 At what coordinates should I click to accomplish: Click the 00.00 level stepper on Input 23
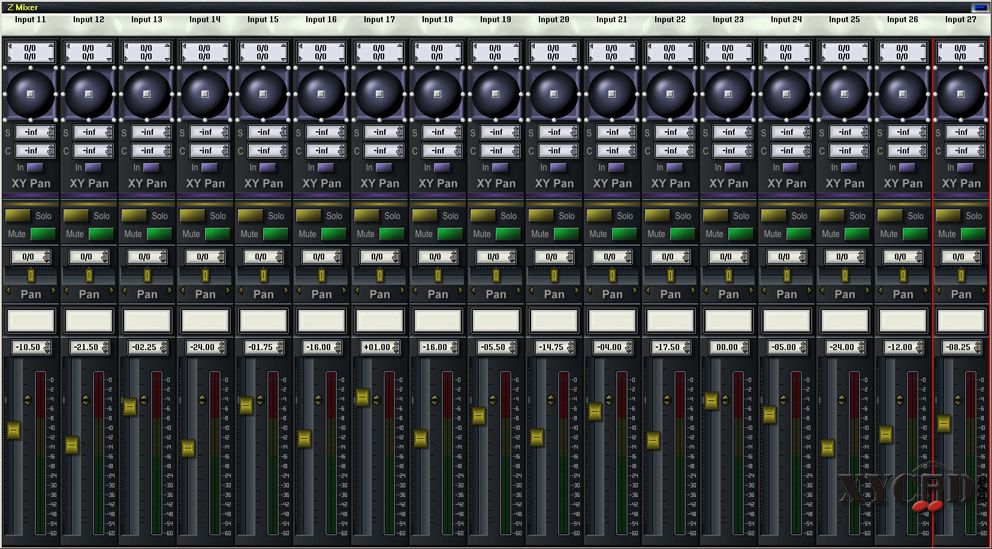pyautogui.click(x=745, y=348)
